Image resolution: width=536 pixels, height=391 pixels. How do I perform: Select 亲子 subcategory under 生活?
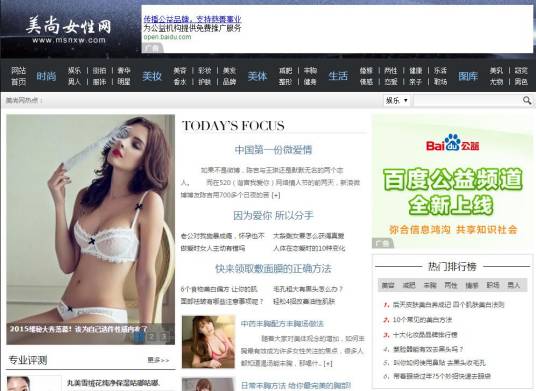click(x=416, y=82)
